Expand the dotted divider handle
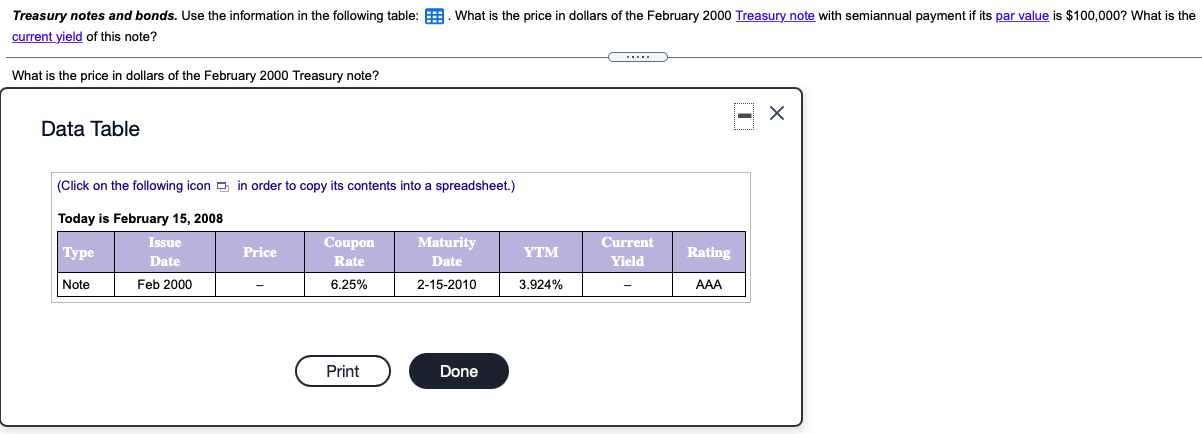This screenshot has width=1202, height=434. (x=636, y=56)
